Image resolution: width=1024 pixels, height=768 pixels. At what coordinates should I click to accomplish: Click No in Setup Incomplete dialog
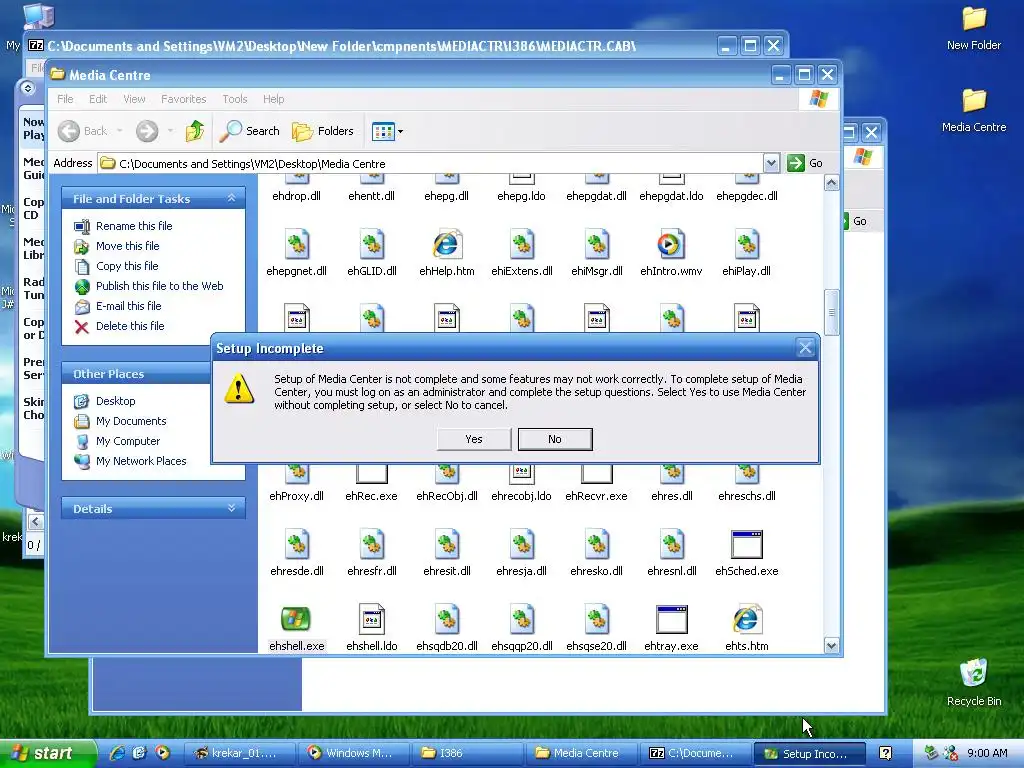pos(554,439)
